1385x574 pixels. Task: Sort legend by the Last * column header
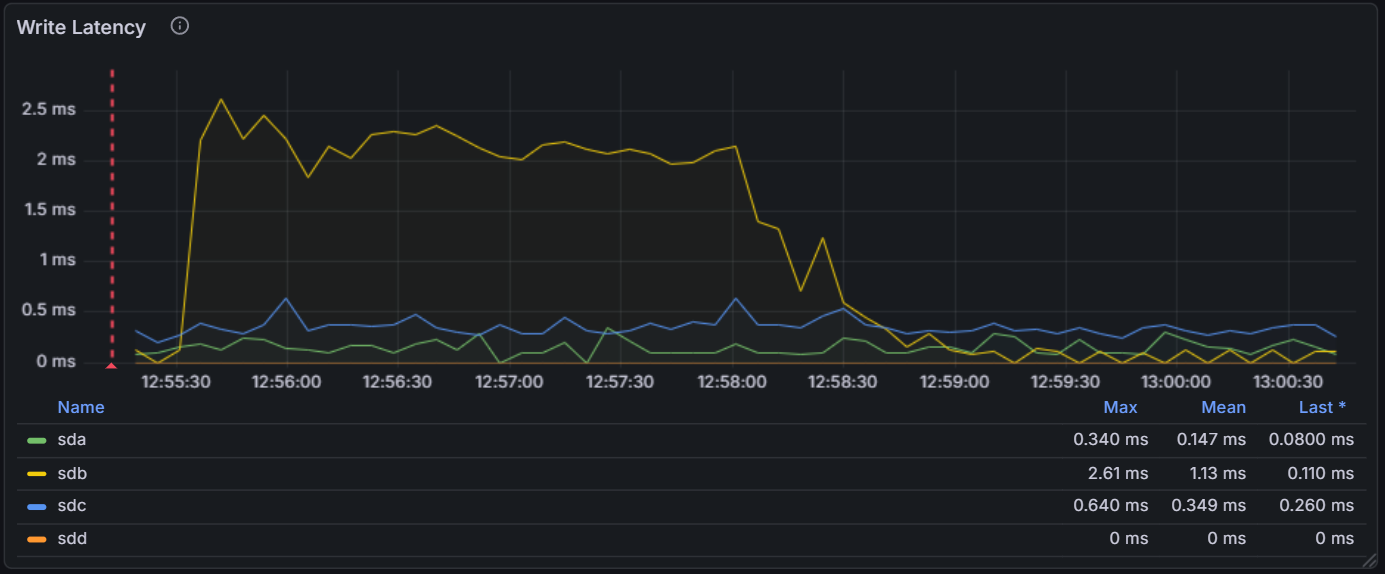pos(1322,407)
